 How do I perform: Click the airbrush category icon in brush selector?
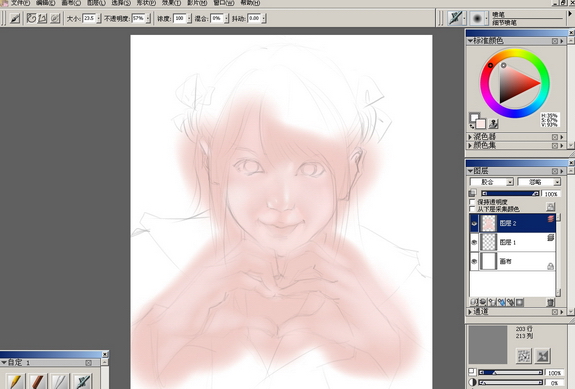point(455,18)
